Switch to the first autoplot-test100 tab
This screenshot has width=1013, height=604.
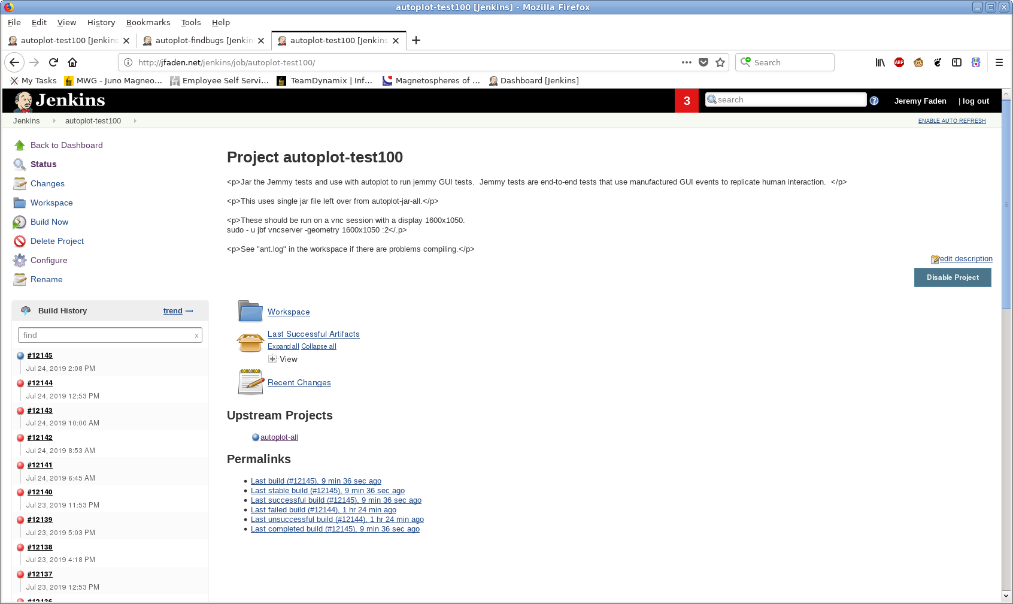click(x=68, y=40)
